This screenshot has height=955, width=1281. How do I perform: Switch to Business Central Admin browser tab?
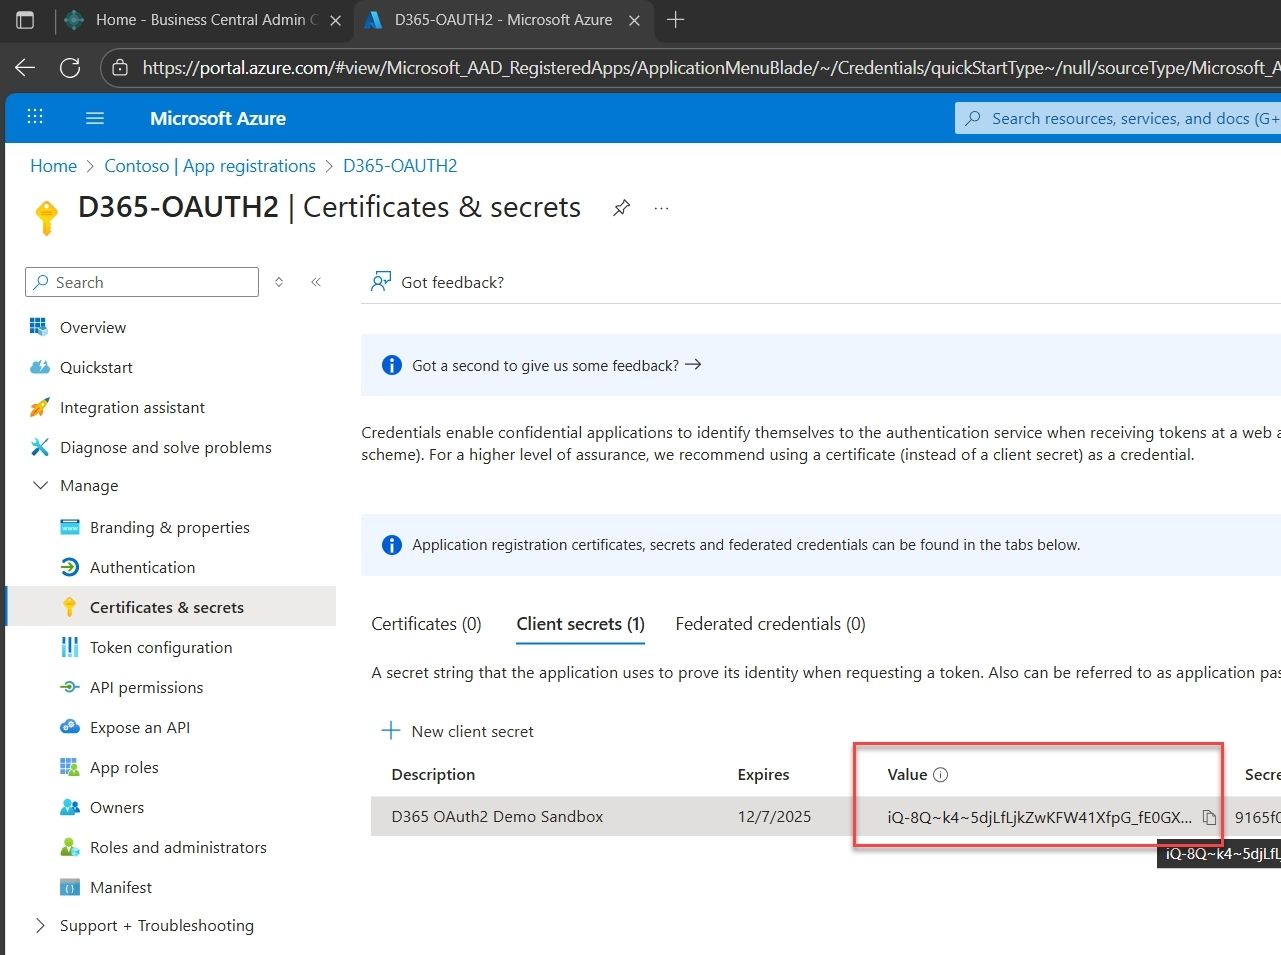point(200,20)
